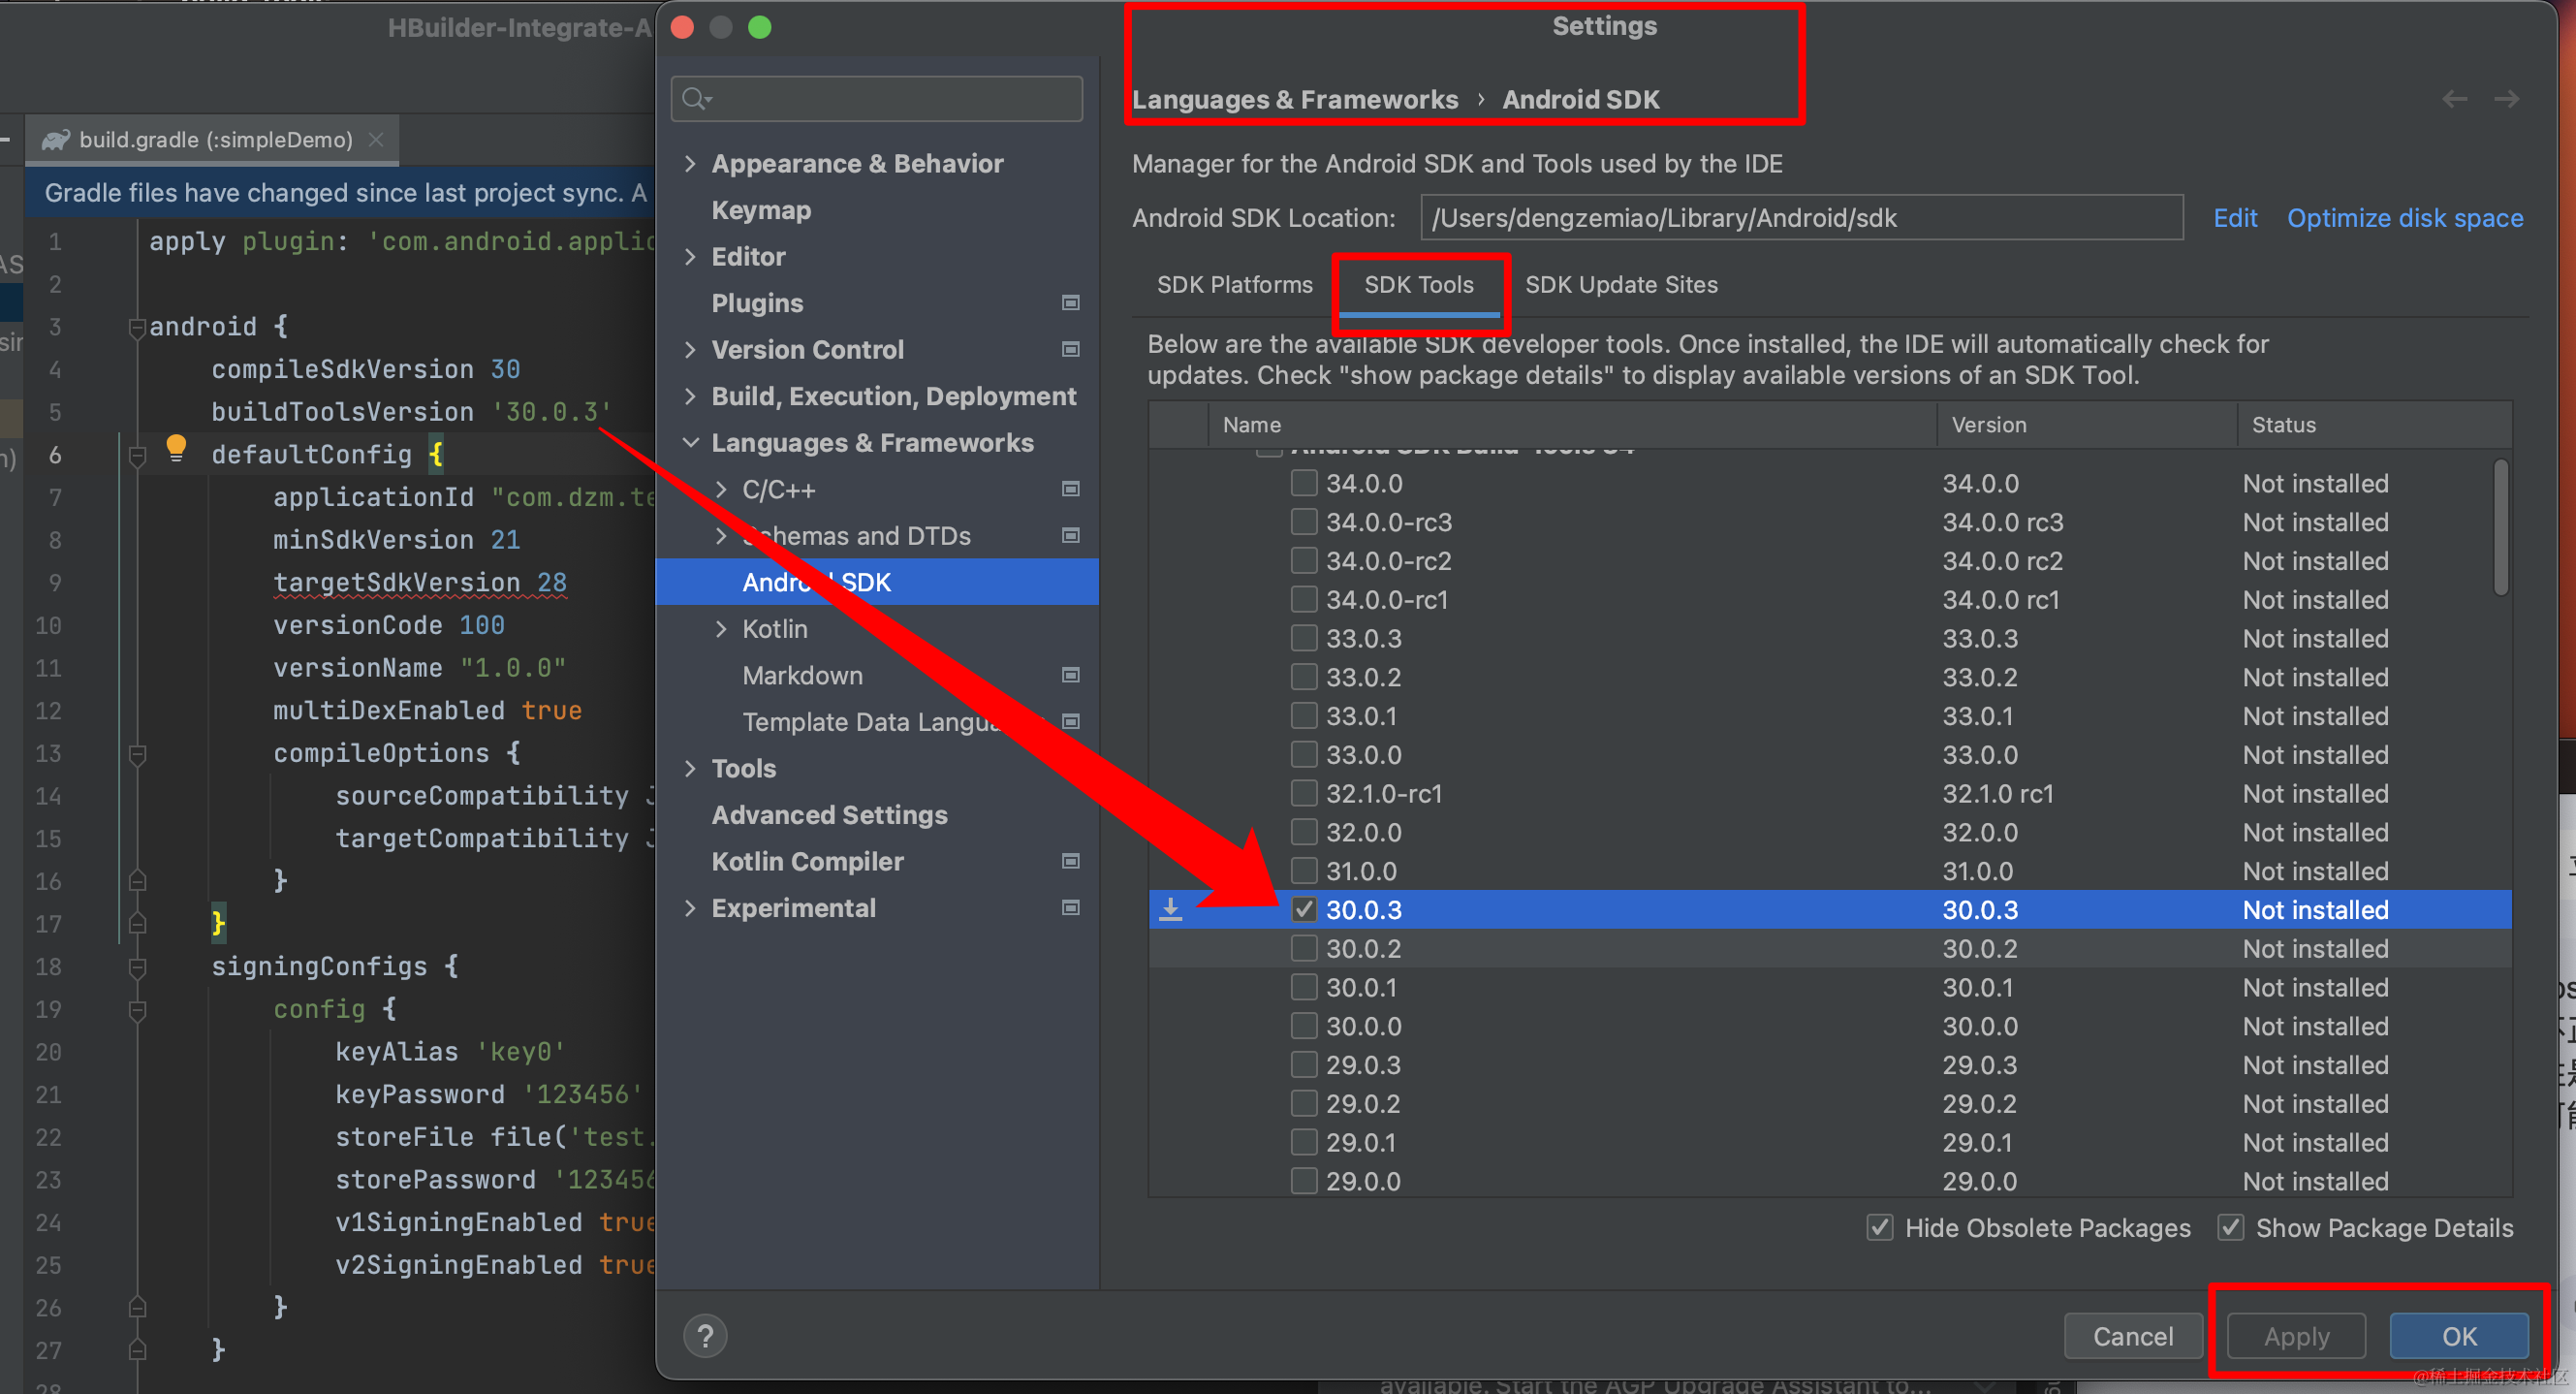
Task: Click the Optimize disk space link
Action: (2404, 218)
